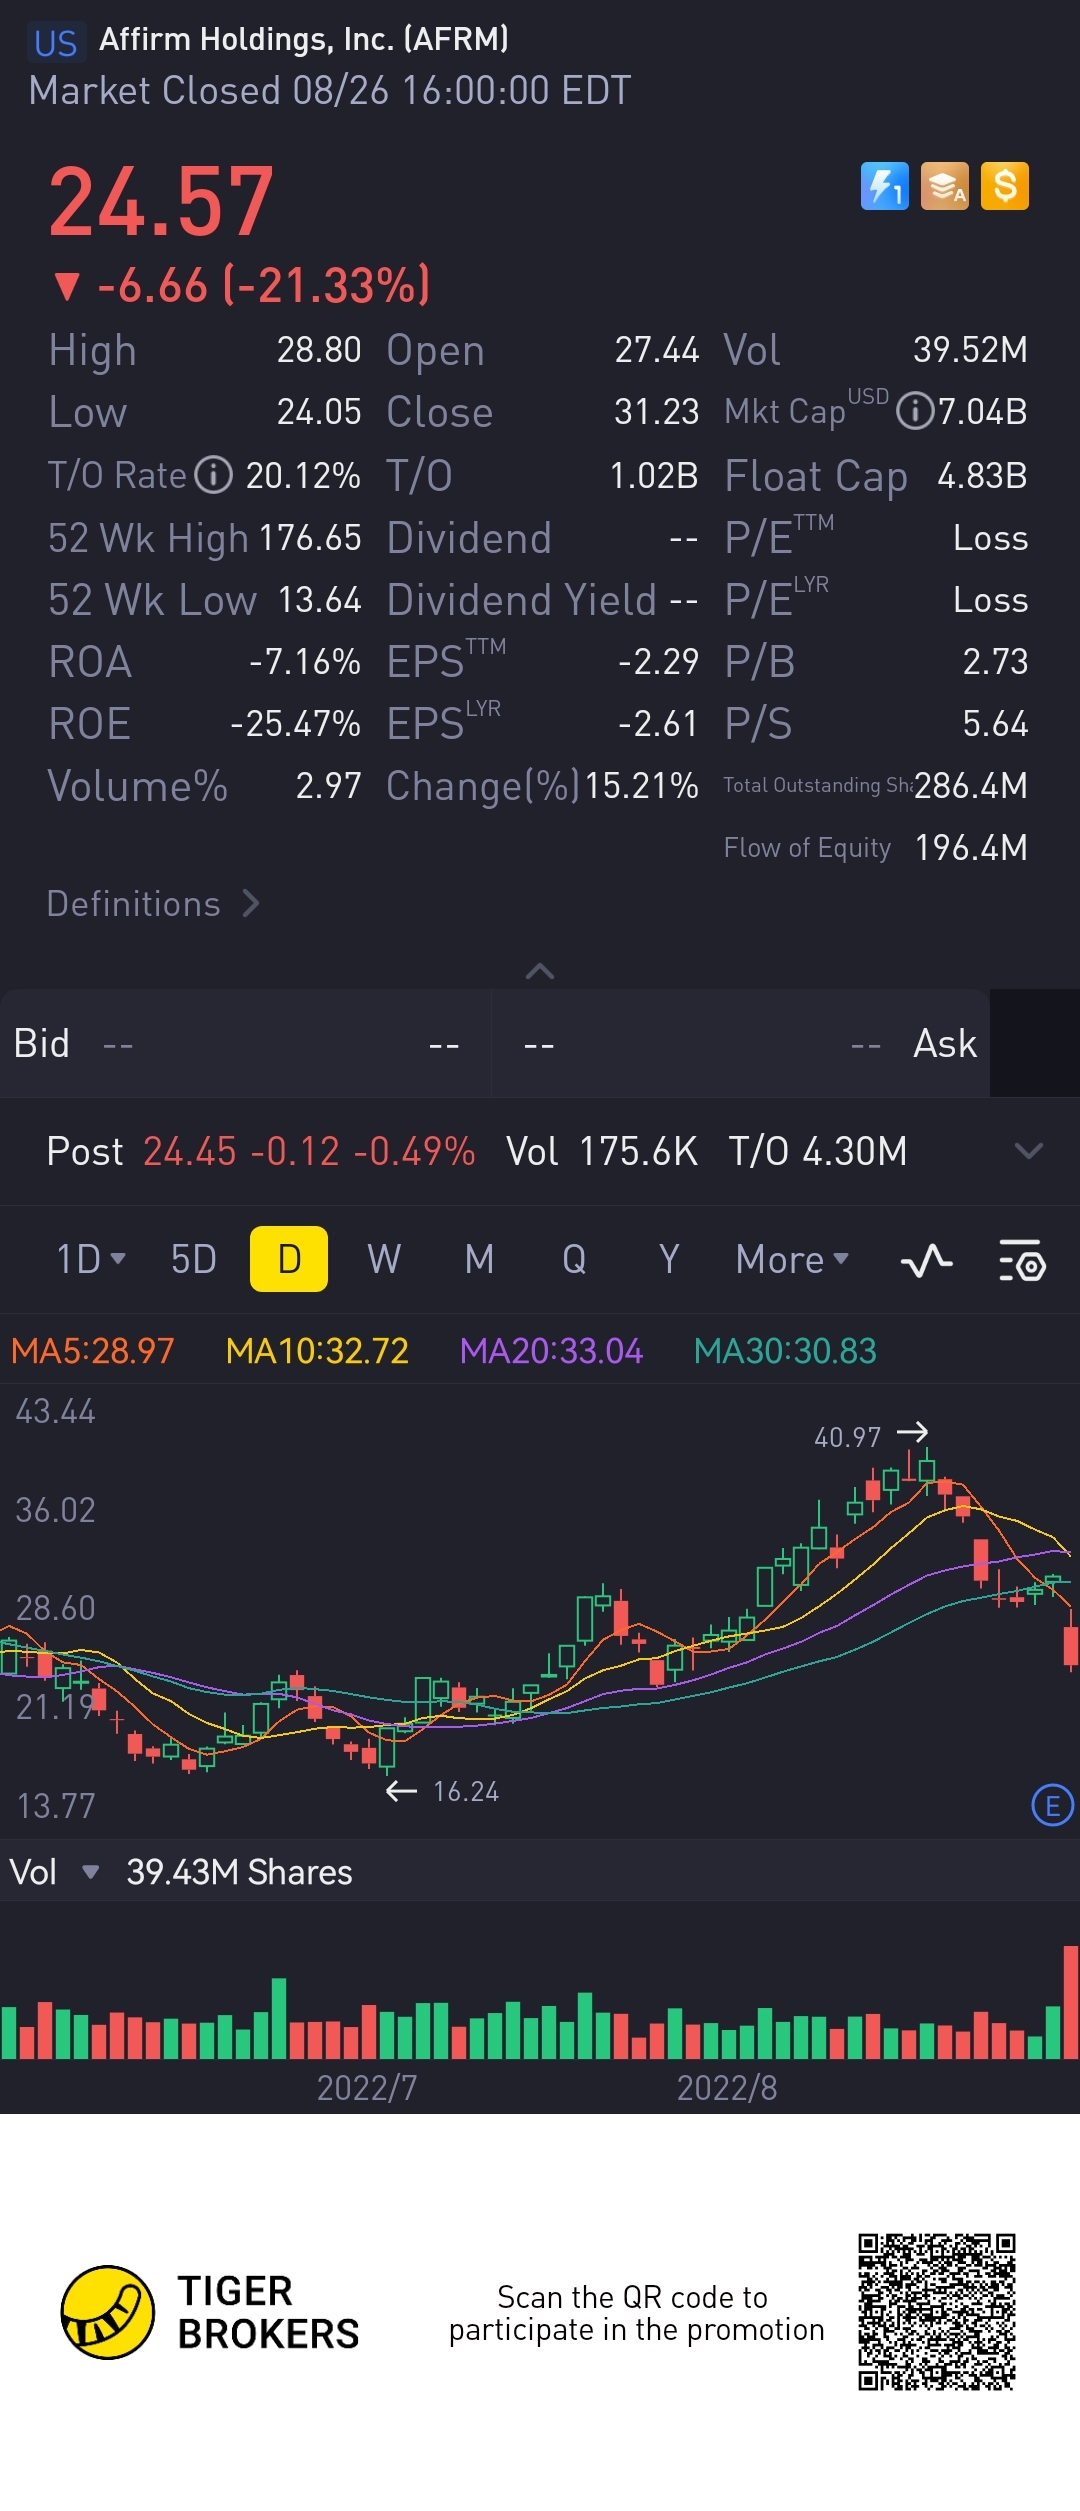The width and height of the screenshot is (1080, 2511).
Task: Tap the current price 24.57
Action: (x=161, y=203)
